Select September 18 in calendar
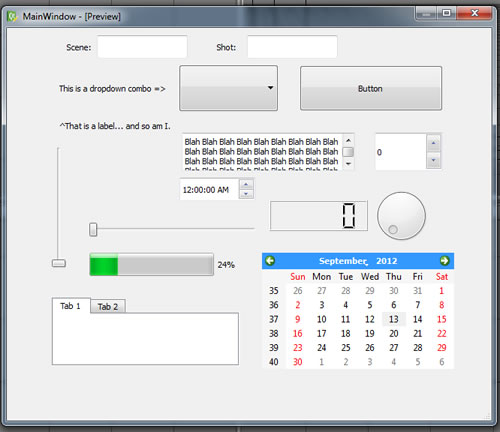This screenshot has width=500, height=432. point(346,334)
